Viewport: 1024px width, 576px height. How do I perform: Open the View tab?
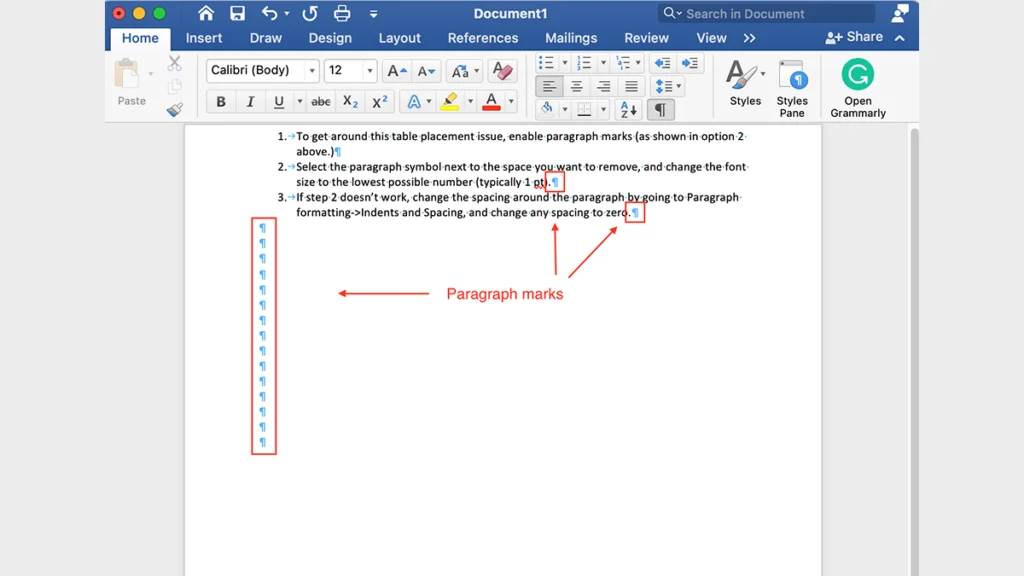pos(711,38)
